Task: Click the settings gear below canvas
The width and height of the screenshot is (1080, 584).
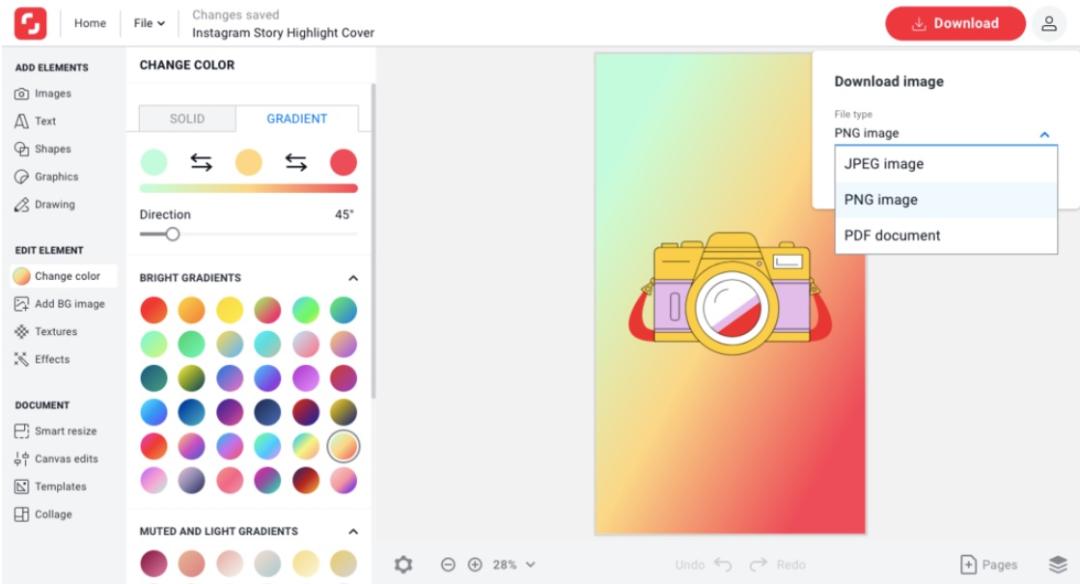Action: (x=404, y=565)
